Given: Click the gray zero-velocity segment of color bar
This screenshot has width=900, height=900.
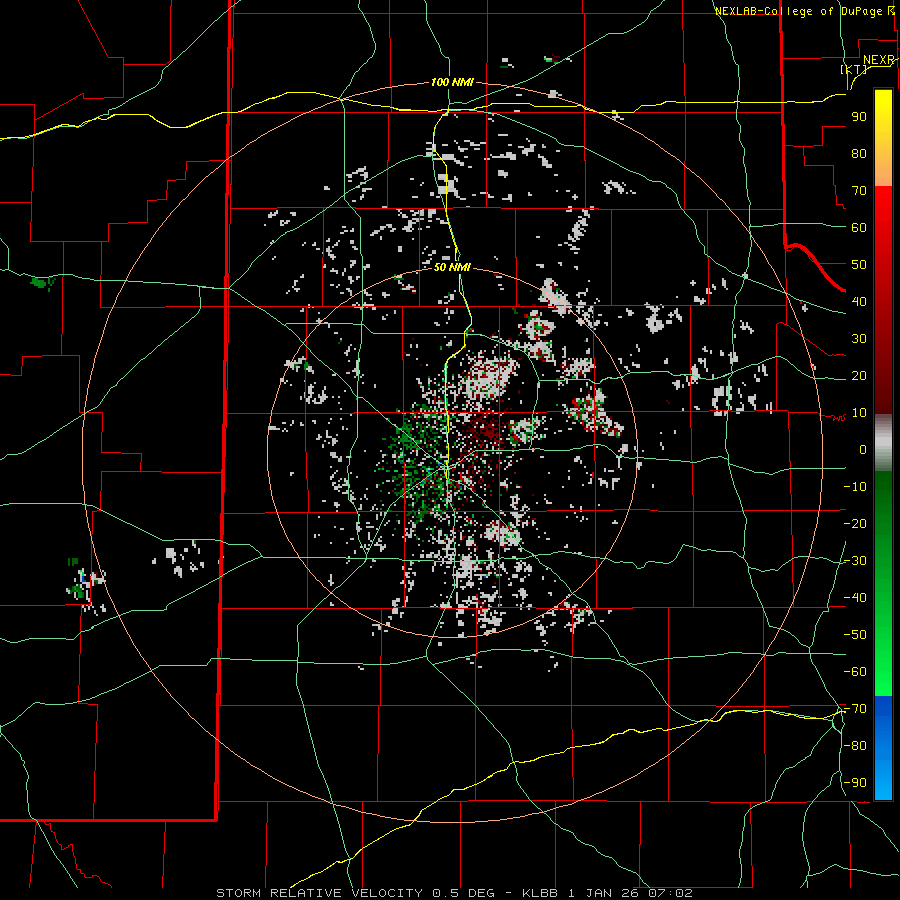Looking at the screenshot, I should tap(883, 443).
